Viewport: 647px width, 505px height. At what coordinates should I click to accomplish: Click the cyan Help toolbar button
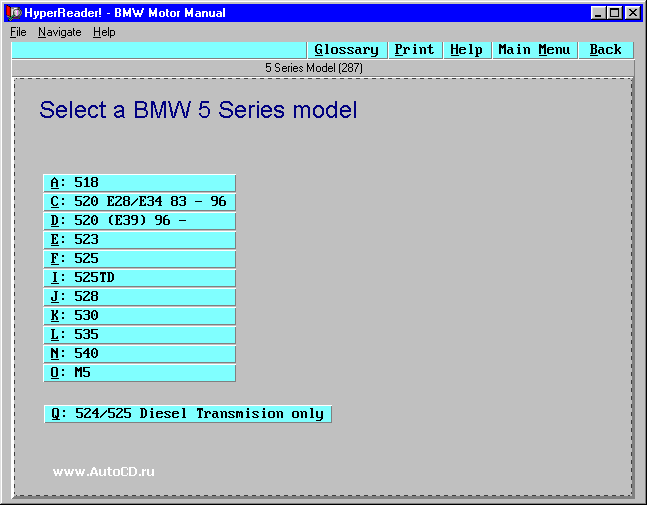click(466, 50)
